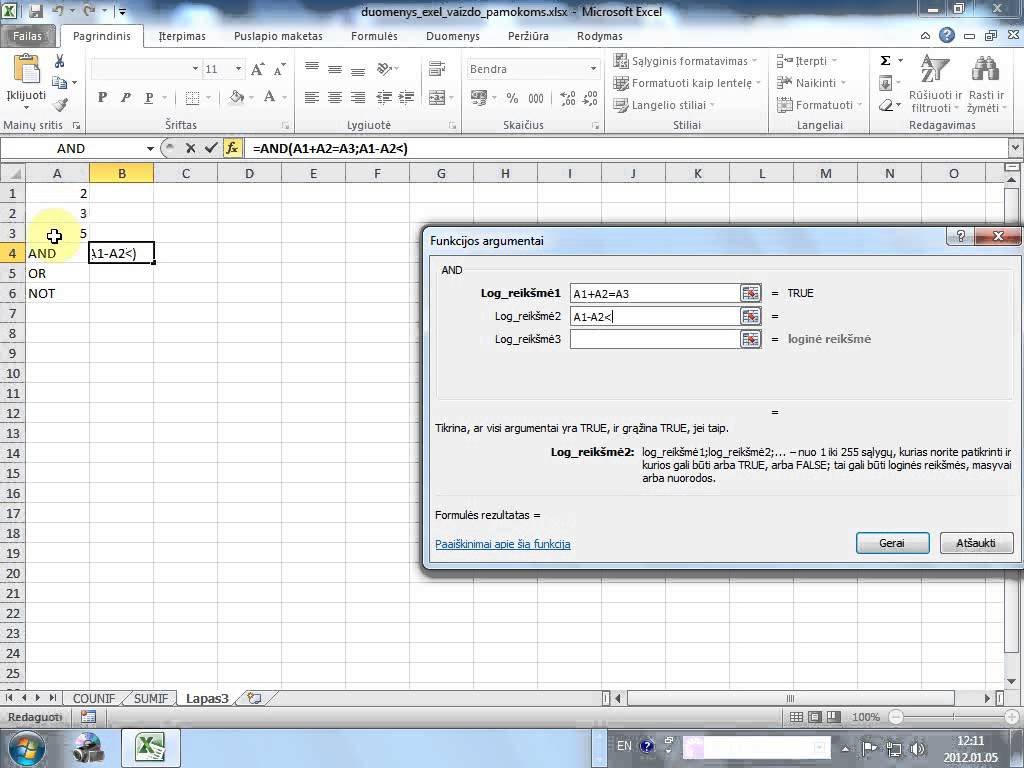Open the Bendra number format dropdown

pos(593,69)
